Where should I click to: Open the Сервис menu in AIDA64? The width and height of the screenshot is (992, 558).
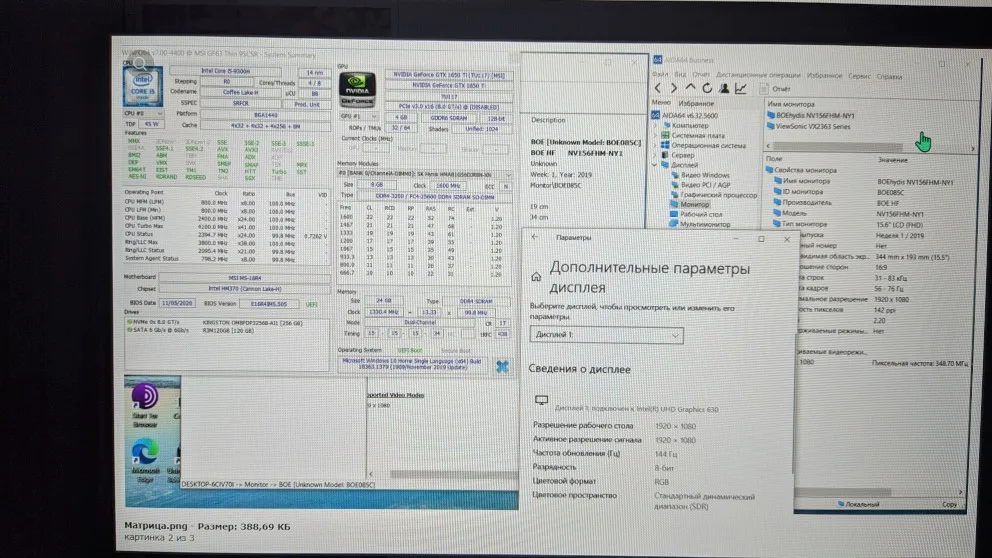click(859, 76)
